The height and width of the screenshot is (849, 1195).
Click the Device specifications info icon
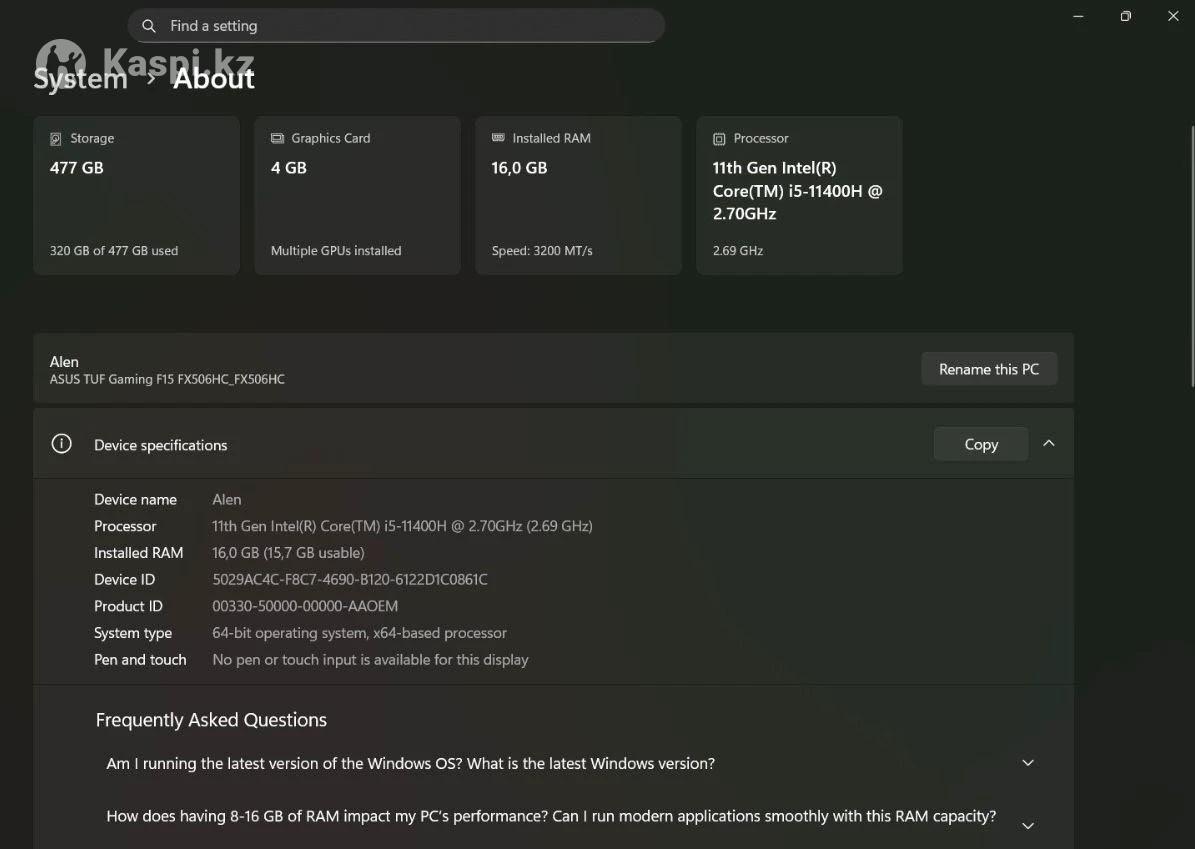tap(62, 444)
